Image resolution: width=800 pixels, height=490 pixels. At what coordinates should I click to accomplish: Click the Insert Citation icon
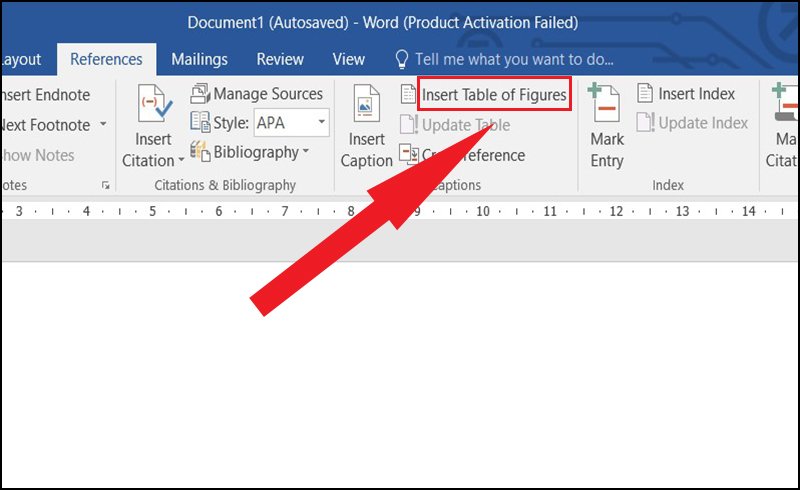click(154, 103)
